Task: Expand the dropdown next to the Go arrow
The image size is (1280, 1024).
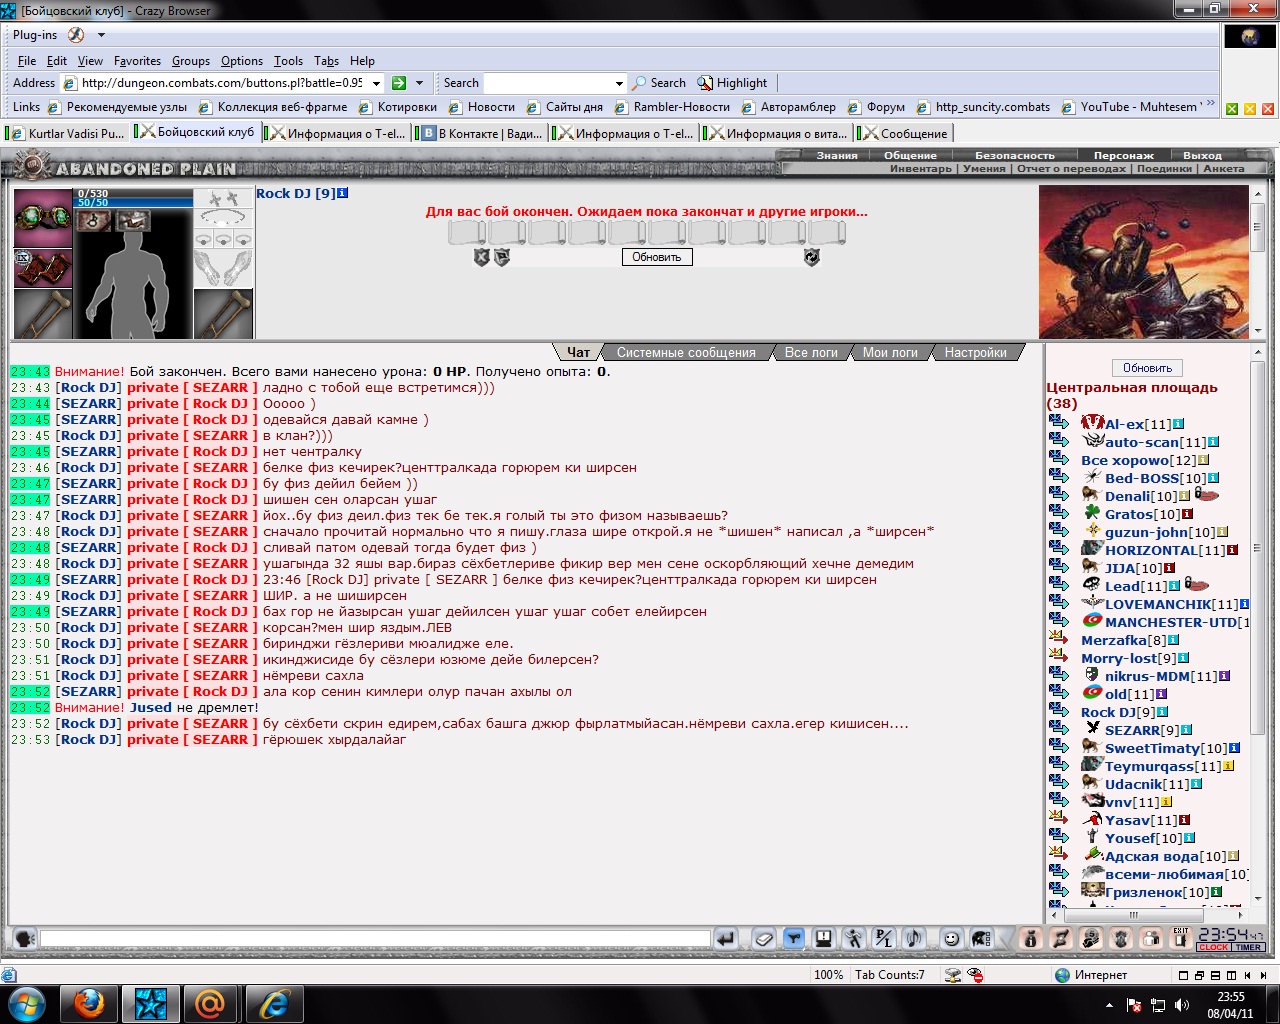Action: (x=419, y=83)
